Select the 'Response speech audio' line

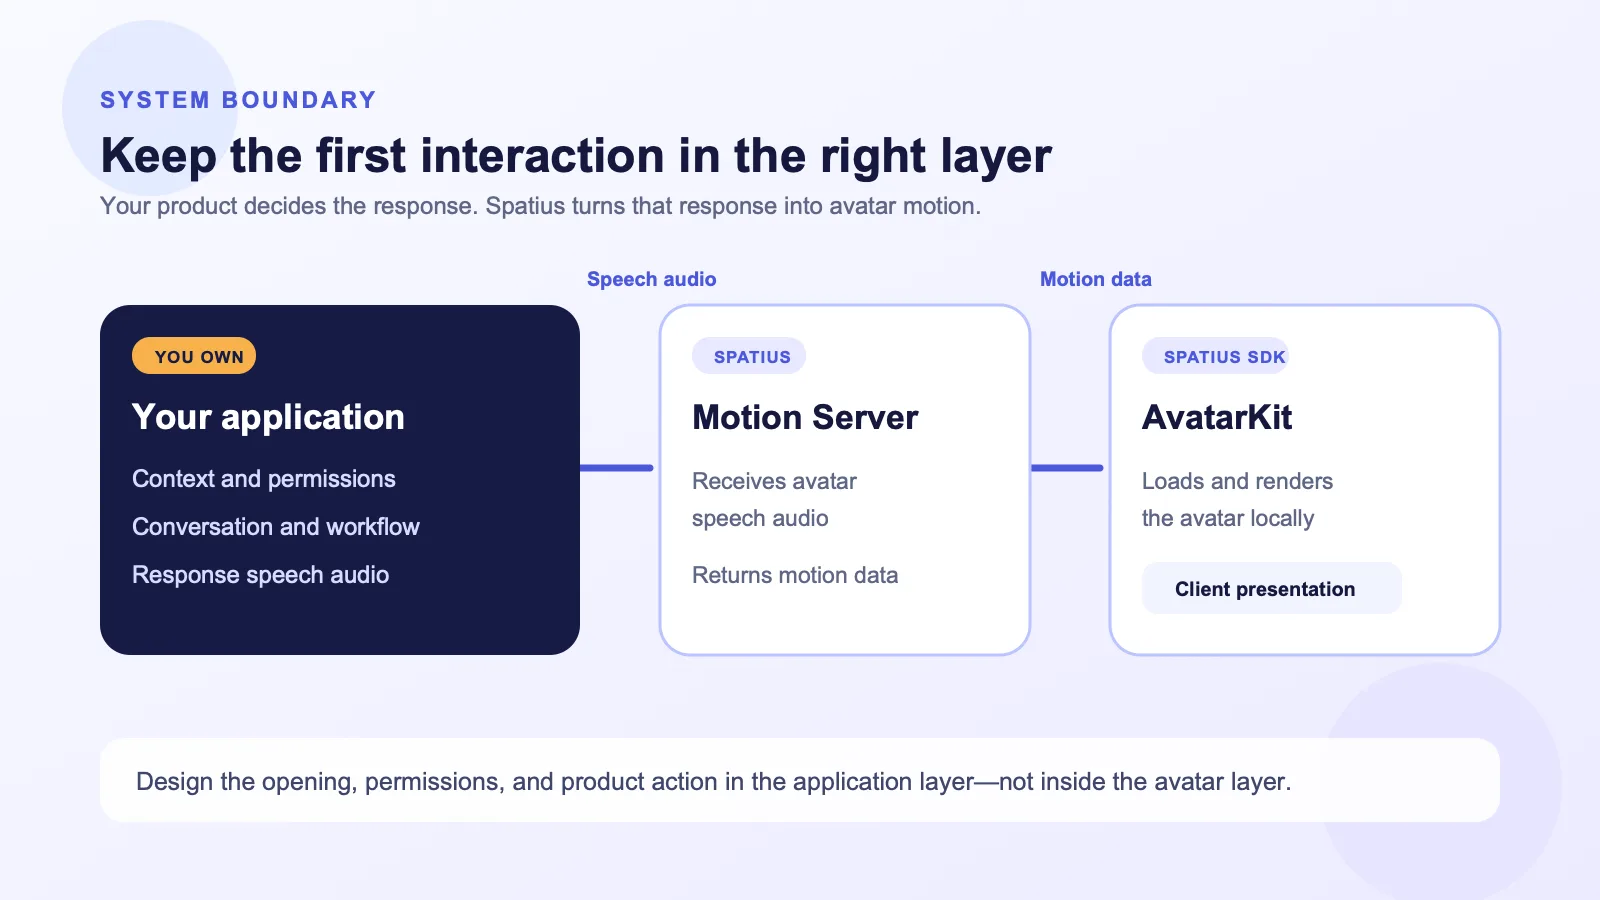point(261,575)
